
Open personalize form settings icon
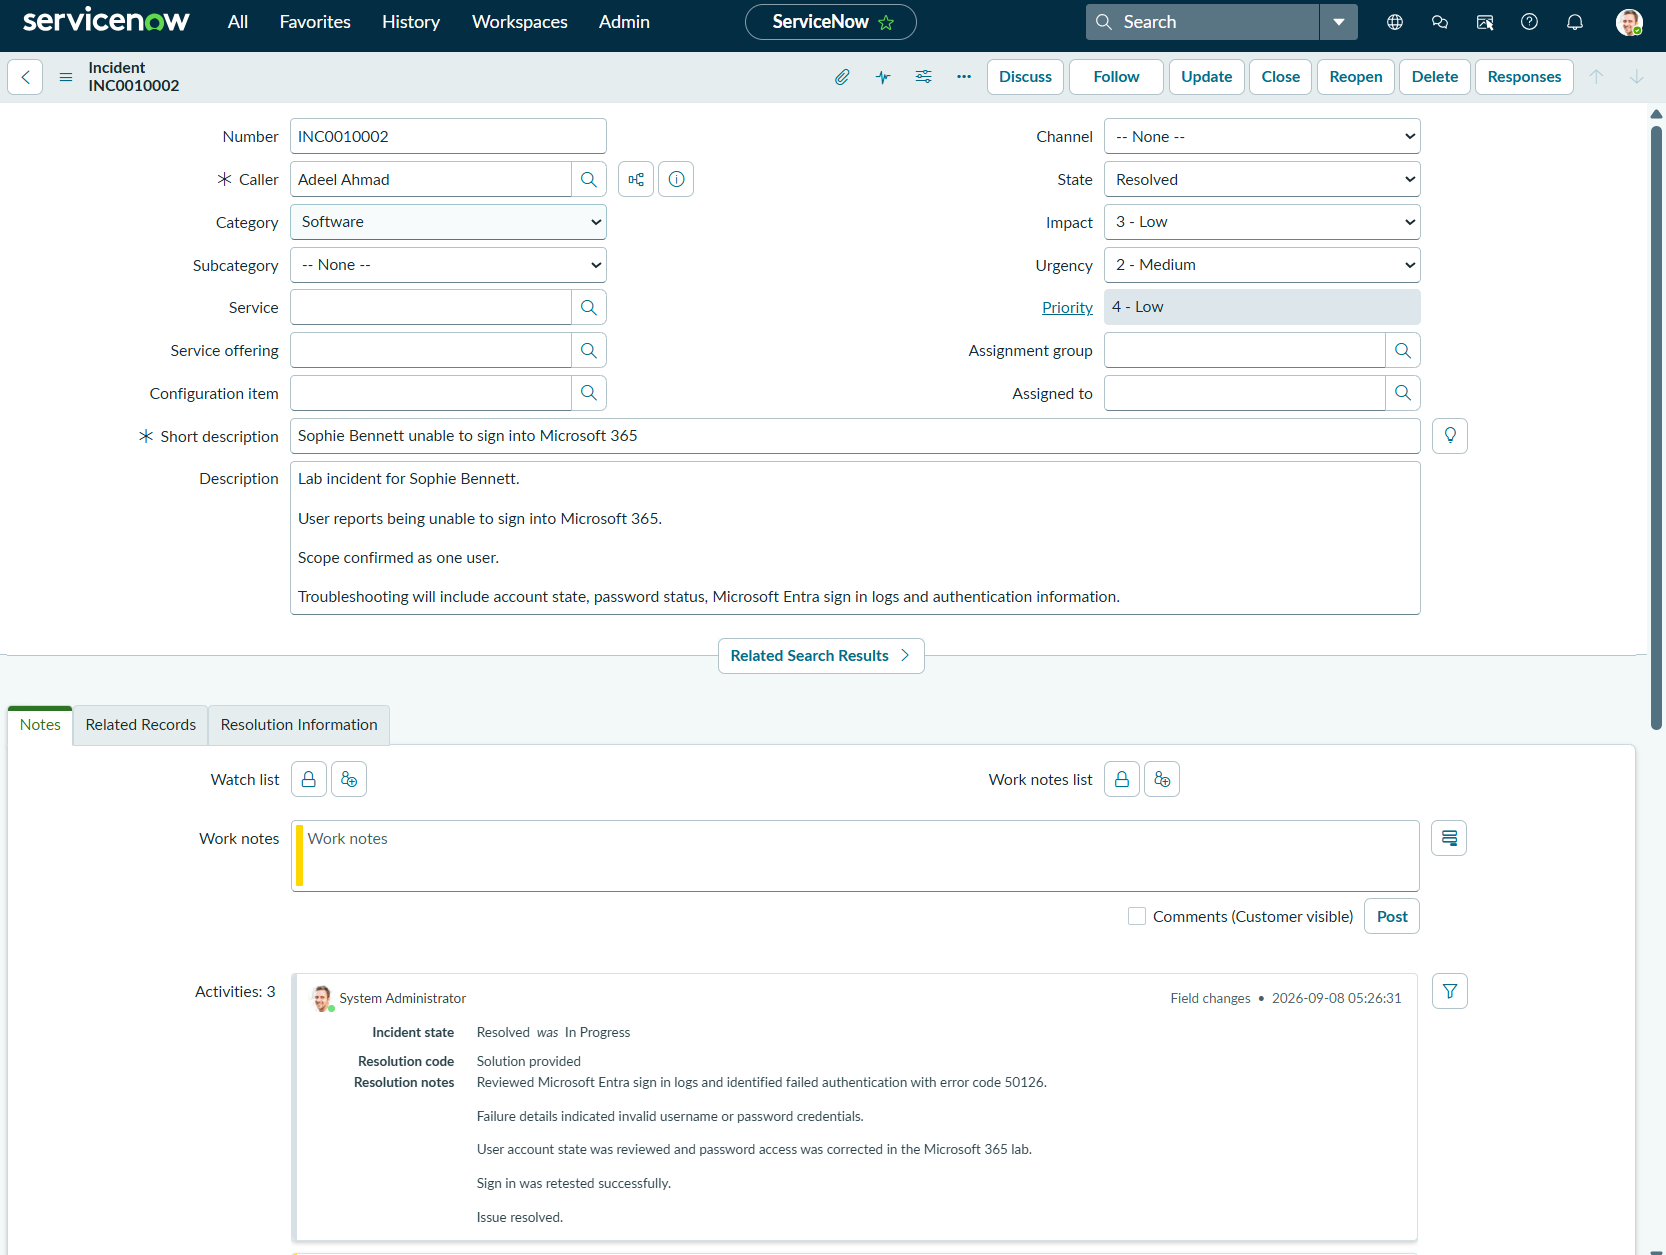coord(924,77)
